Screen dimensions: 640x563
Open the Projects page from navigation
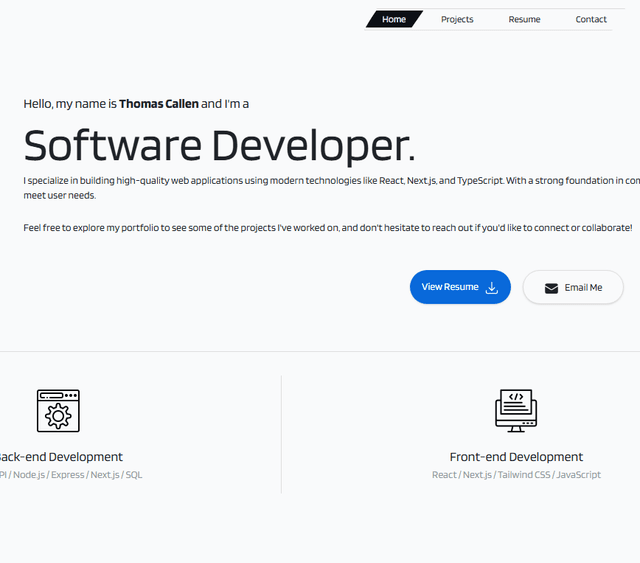457,19
